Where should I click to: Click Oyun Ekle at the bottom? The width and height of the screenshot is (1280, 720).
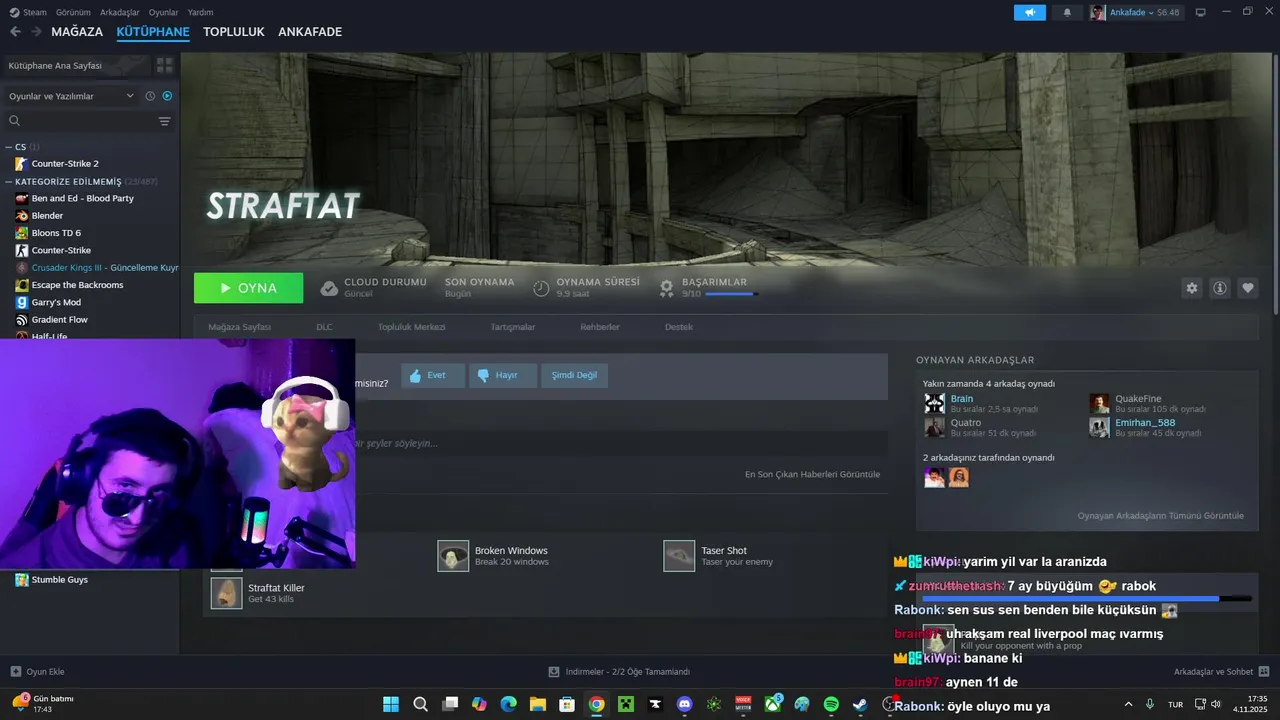pos(37,672)
